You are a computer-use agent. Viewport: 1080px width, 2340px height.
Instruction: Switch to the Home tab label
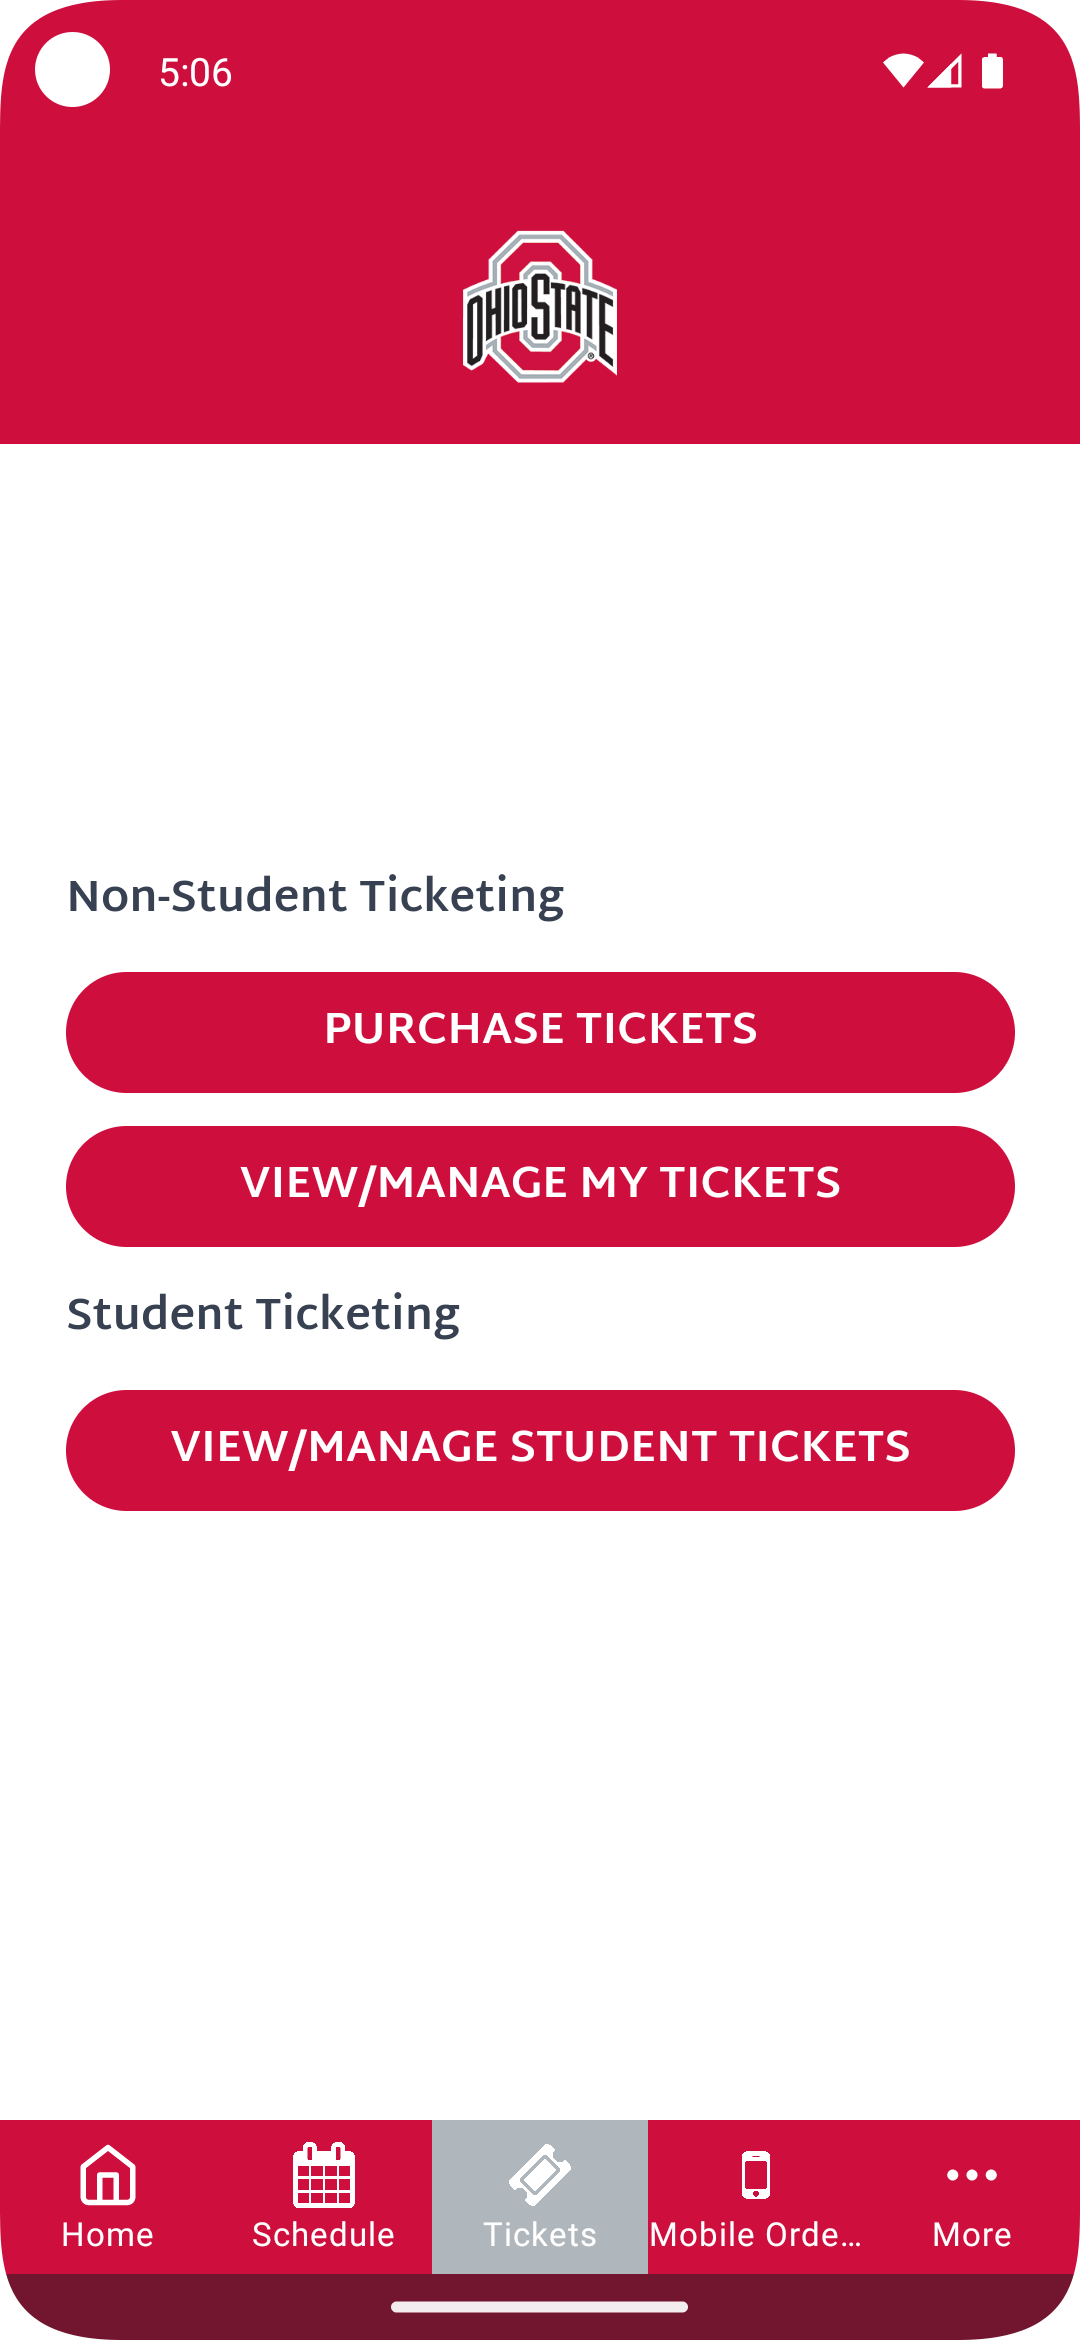point(108,2235)
